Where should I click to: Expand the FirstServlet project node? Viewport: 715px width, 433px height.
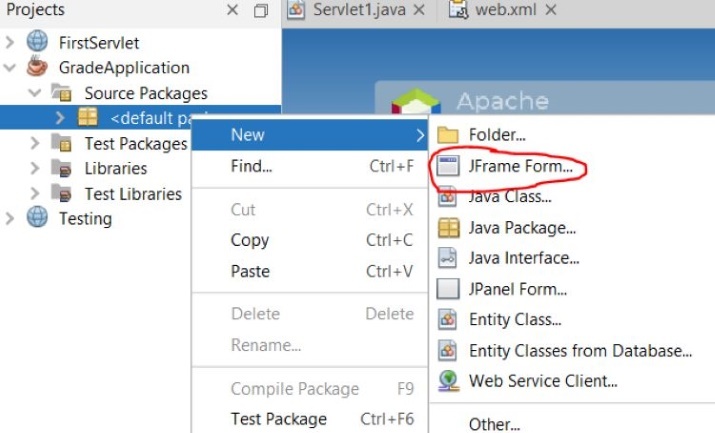pos(11,43)
